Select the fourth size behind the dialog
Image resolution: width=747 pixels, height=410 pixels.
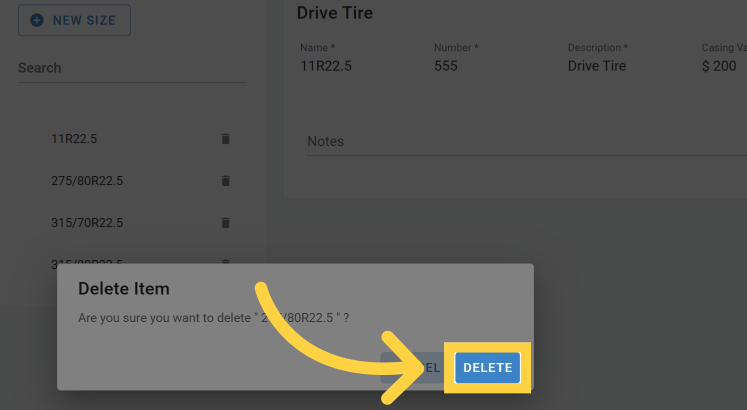[x=87, y=262]
